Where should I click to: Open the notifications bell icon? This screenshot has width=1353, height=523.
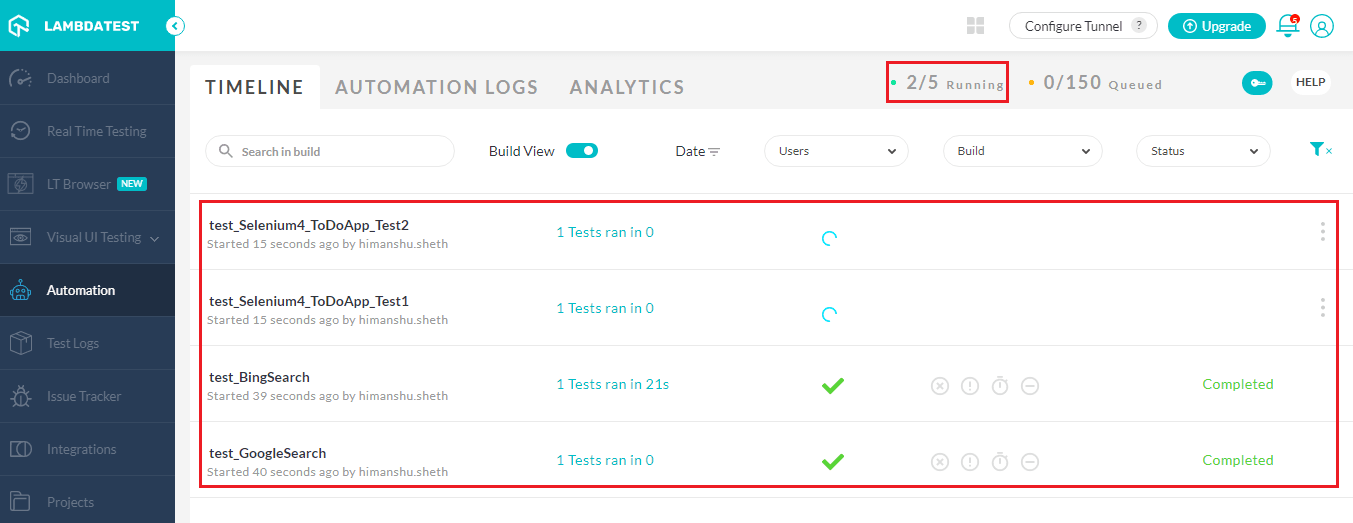pyautogui.click(x=1288, y=26)
